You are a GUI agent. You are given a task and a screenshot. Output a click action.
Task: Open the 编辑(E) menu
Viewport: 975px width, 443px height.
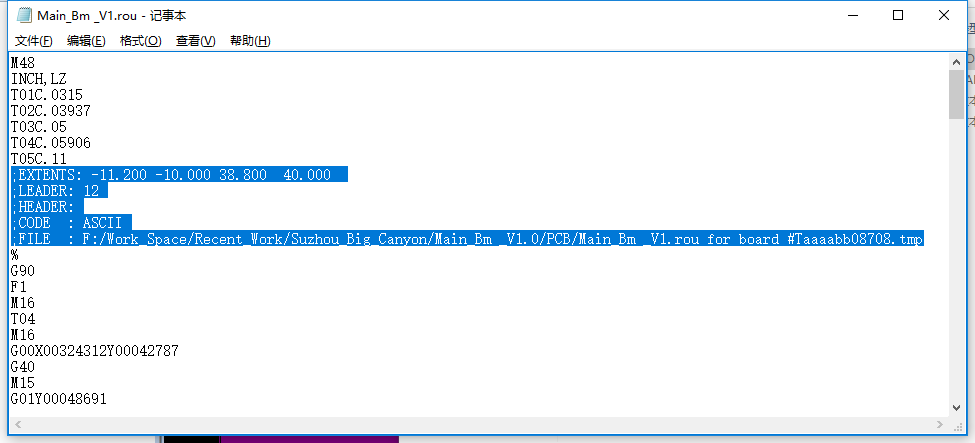(x=86, y=41)
